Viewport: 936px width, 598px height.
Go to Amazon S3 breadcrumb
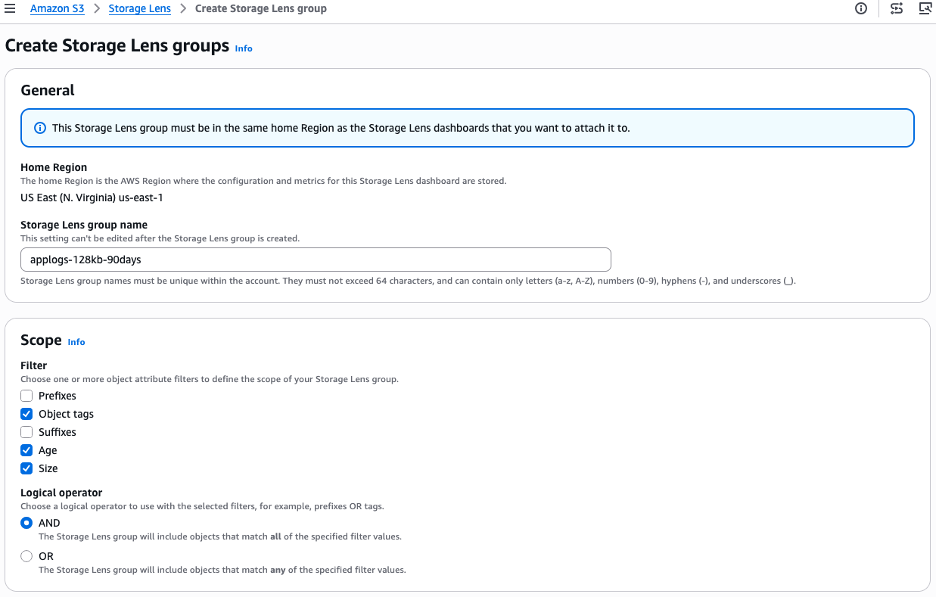57,8
